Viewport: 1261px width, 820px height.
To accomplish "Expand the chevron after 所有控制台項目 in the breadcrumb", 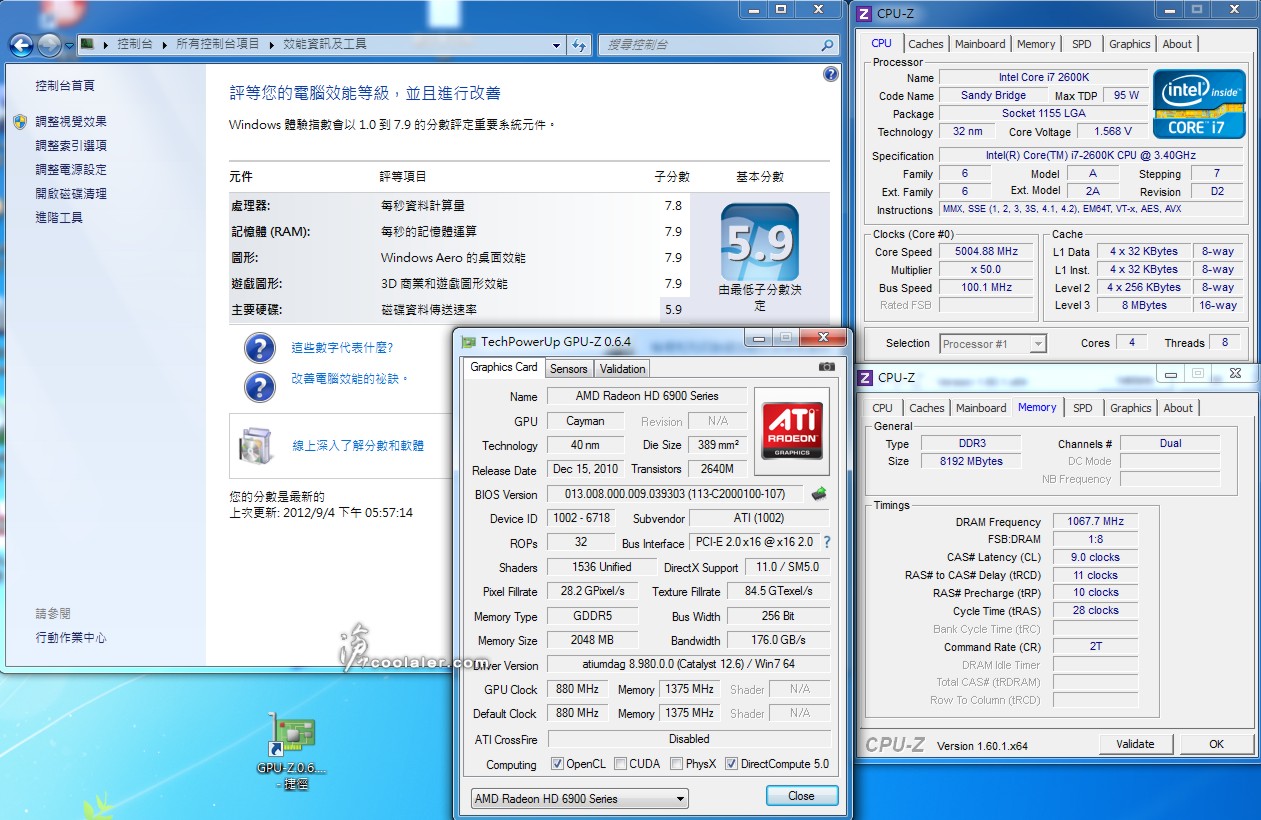I will pos(272,45).
